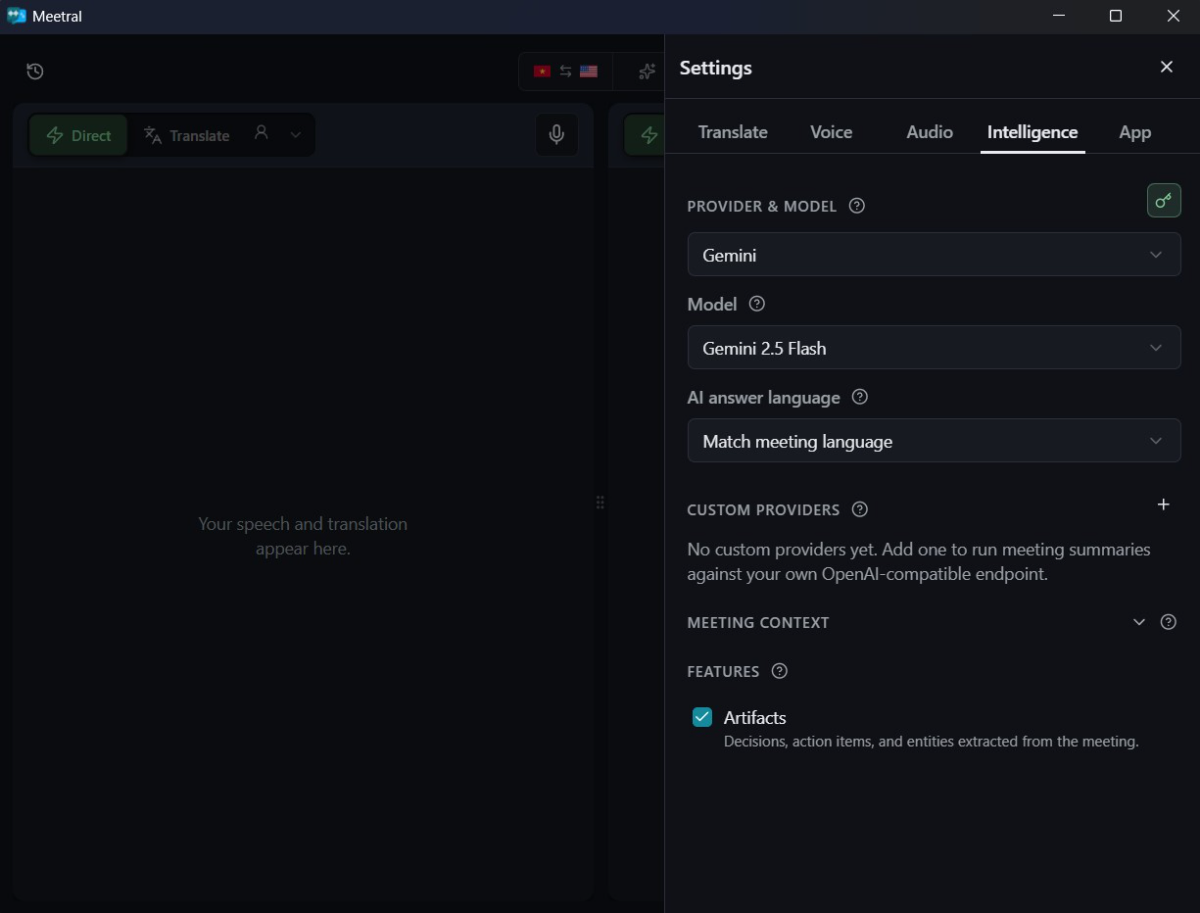The width and height of the screenshot is (1200, 913).
Task: Click help icon beside Provider & Model
Action: (856, 205)
